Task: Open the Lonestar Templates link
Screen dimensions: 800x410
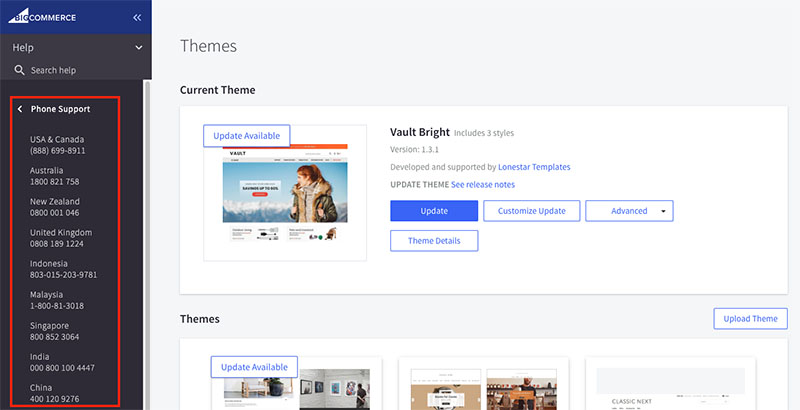Action: [x=534, y=167]
